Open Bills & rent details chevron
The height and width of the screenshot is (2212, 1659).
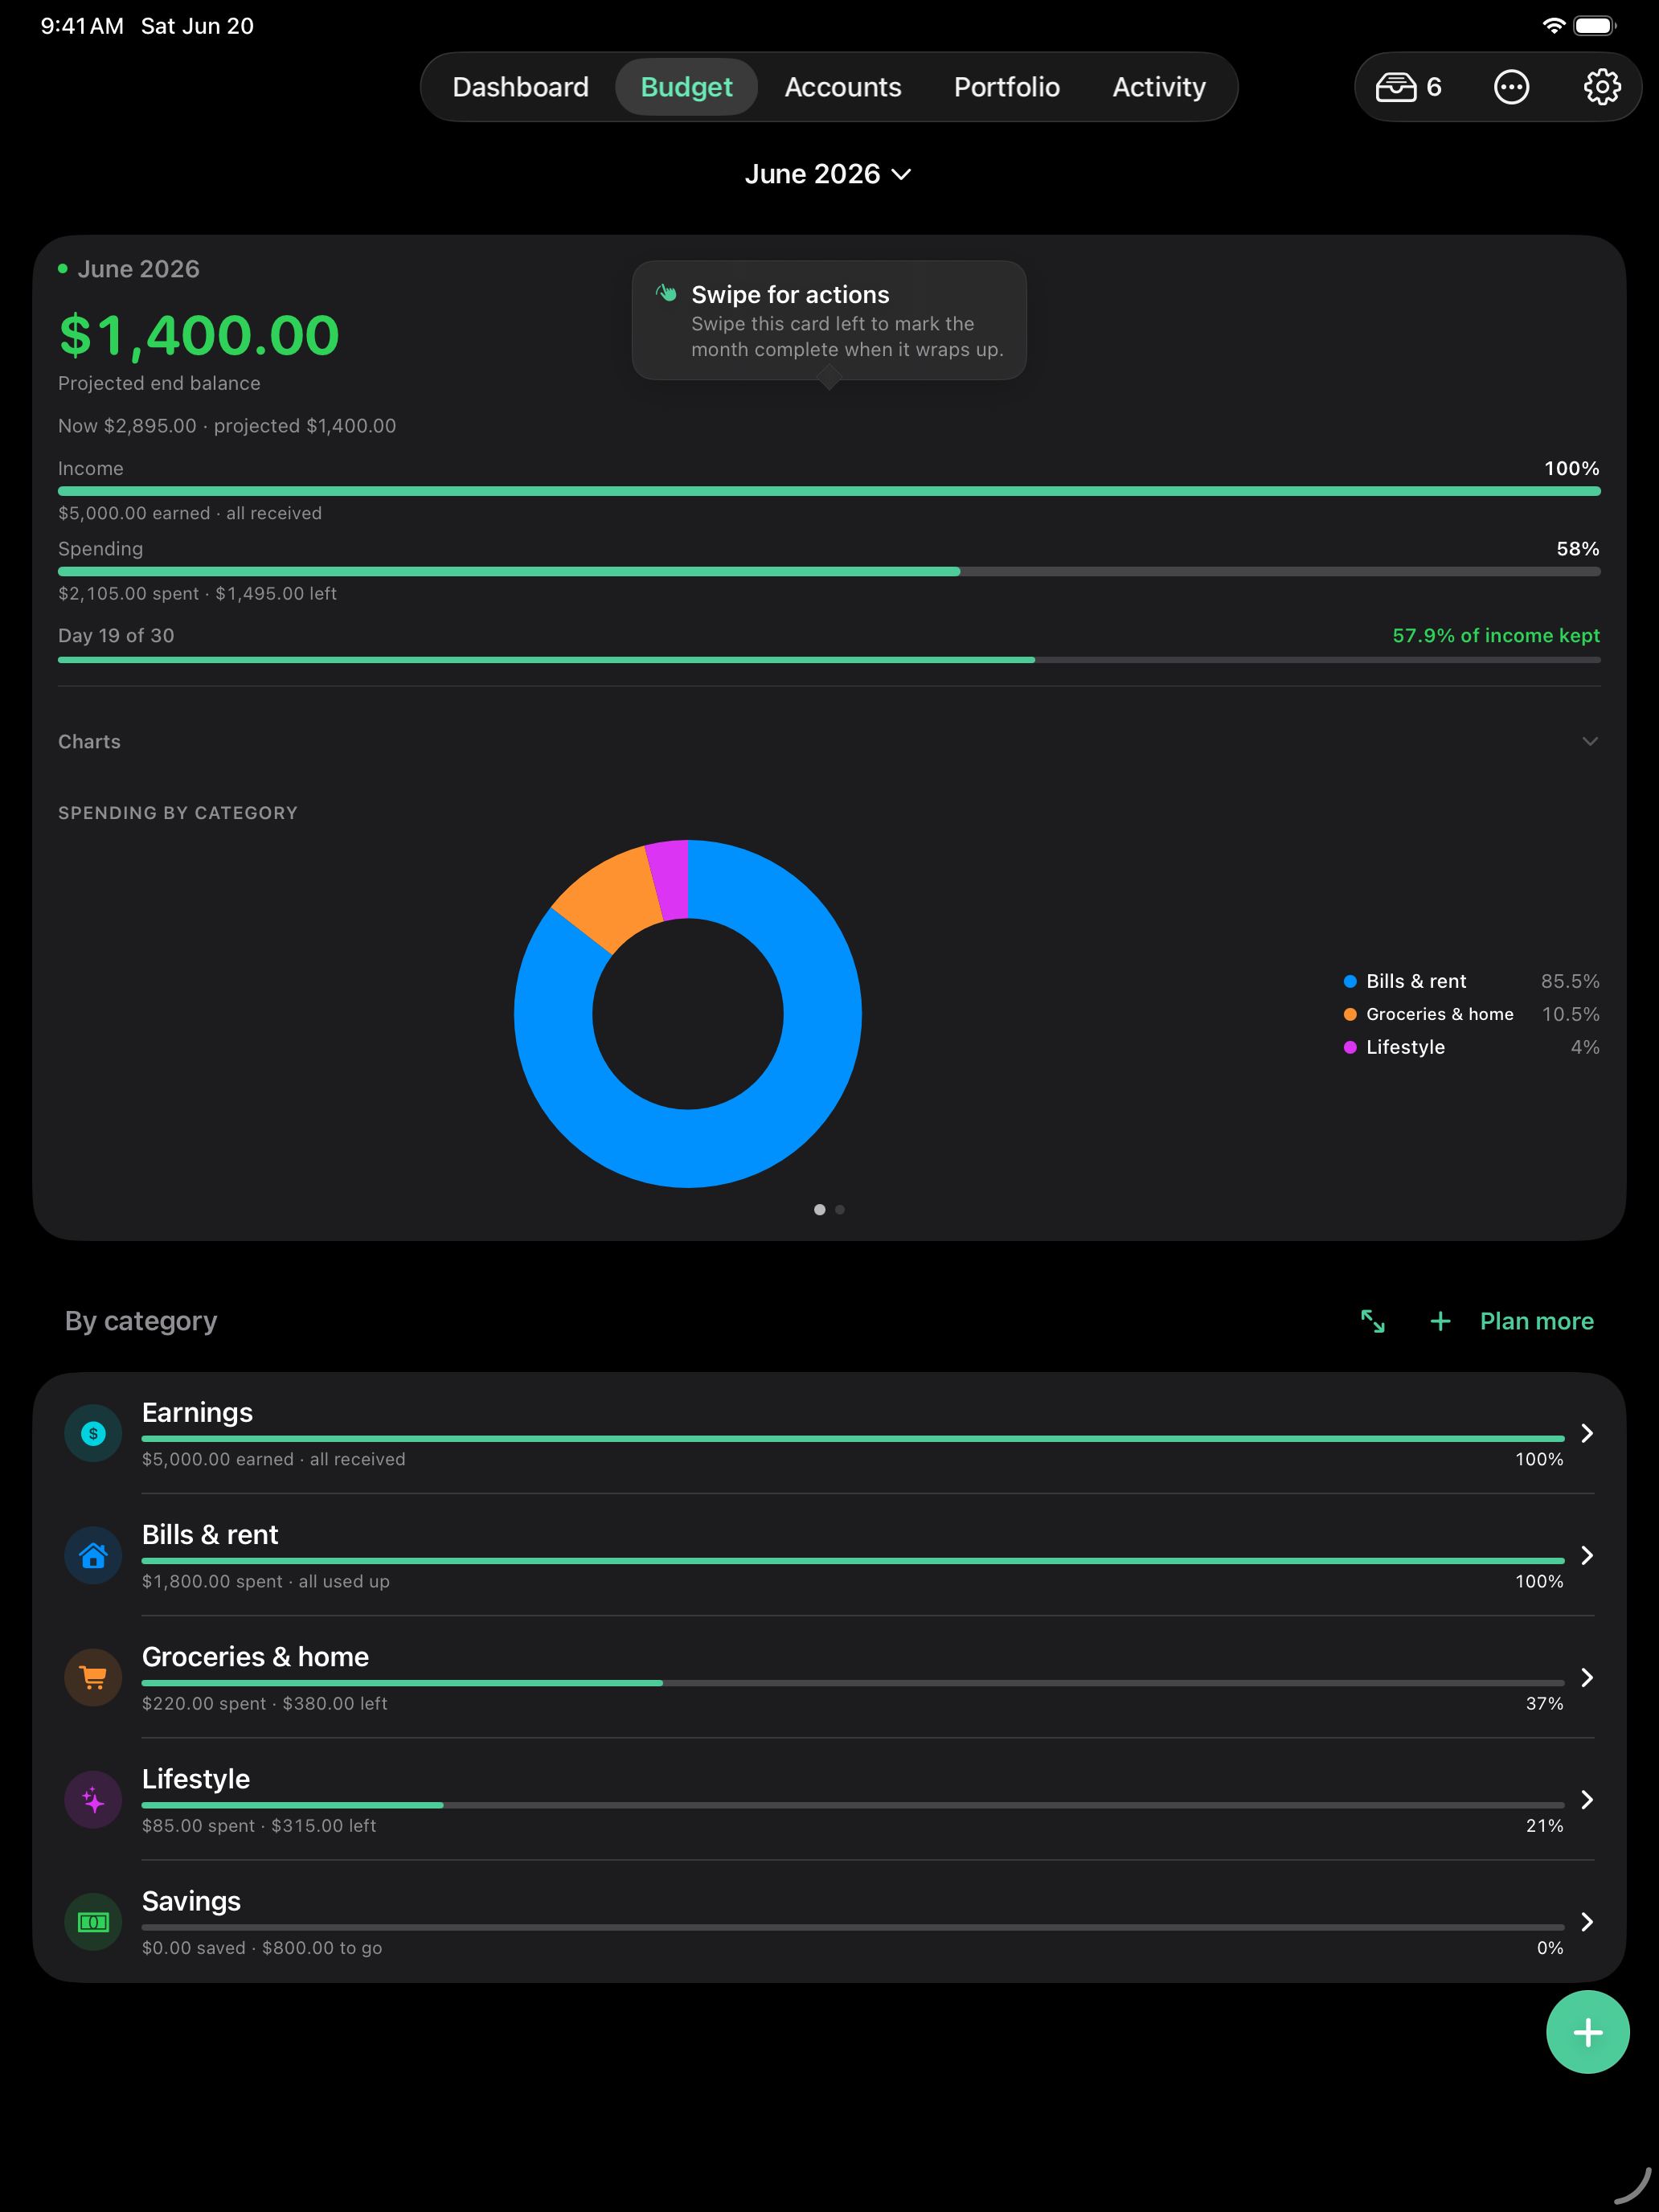pos(1587,1555)
